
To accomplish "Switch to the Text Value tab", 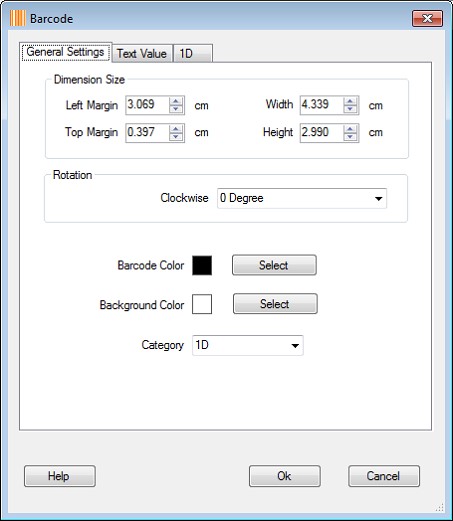I will 142,53.
